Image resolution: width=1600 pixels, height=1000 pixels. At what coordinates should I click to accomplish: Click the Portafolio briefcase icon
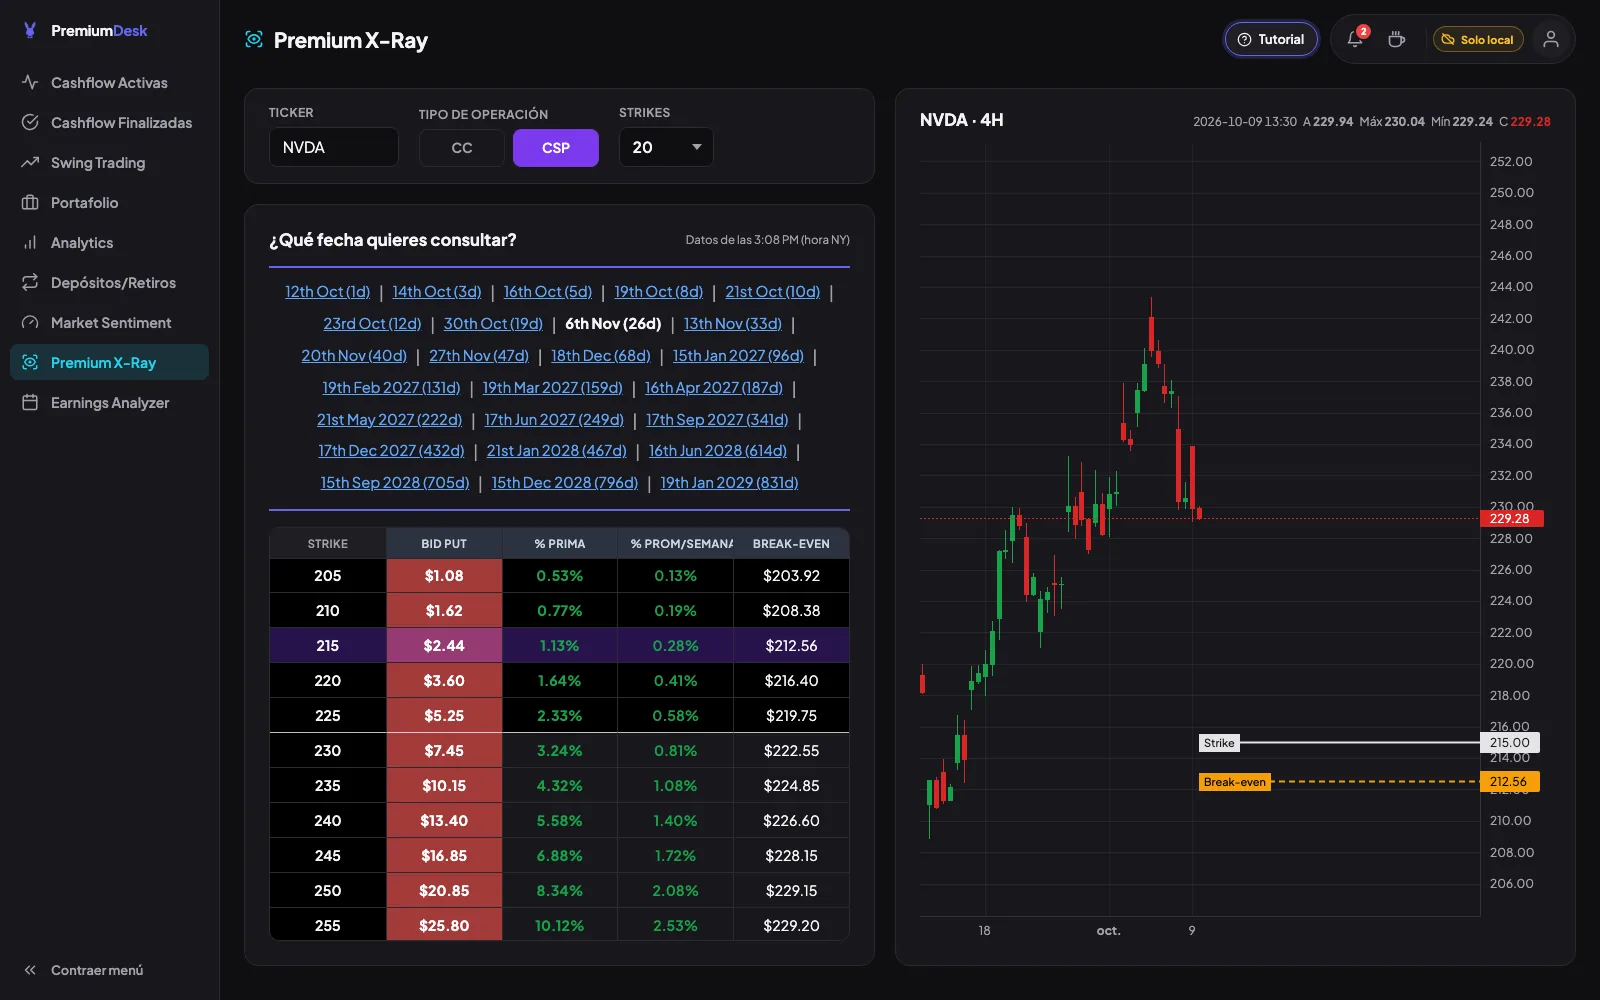[30, 202]
